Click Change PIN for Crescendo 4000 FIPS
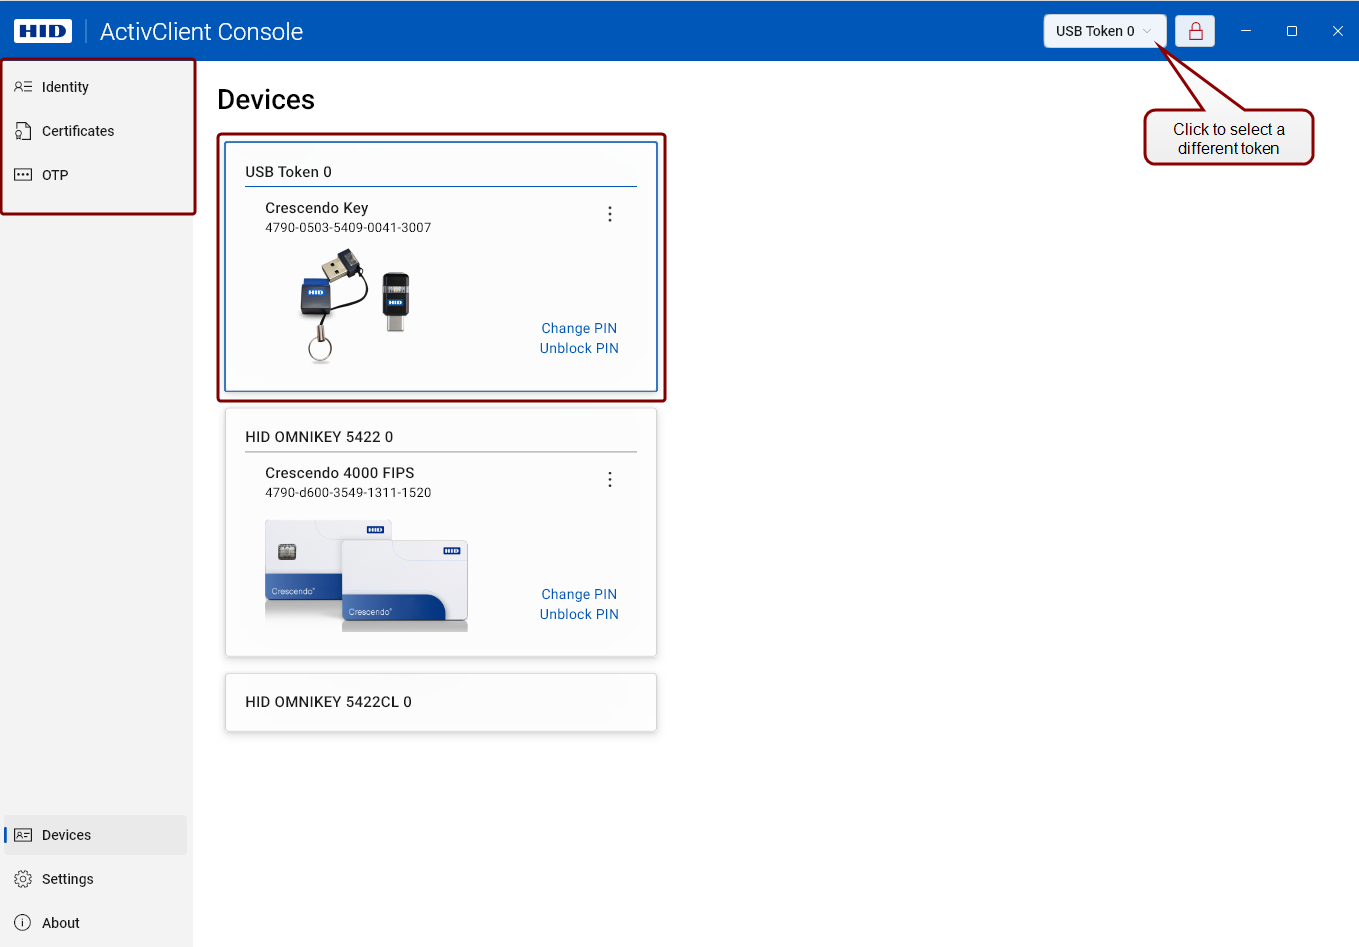Screen dimensions: 1359x947 tap(579, 594)
